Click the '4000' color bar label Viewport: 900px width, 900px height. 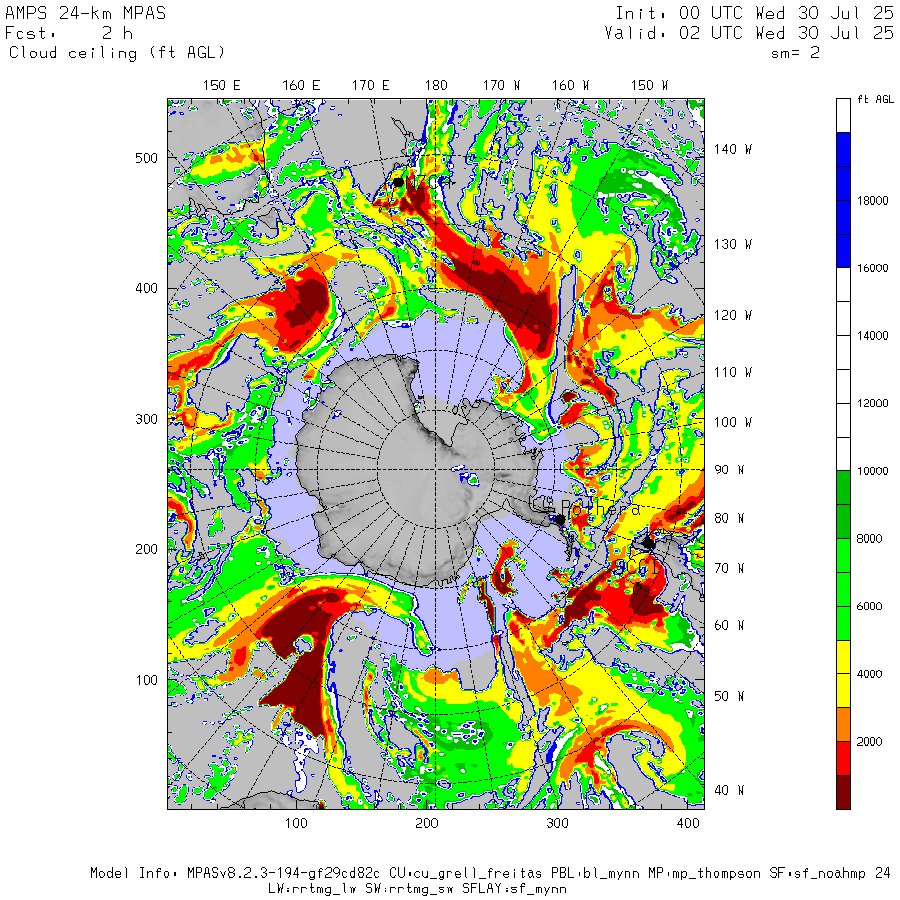coord(870,674)
